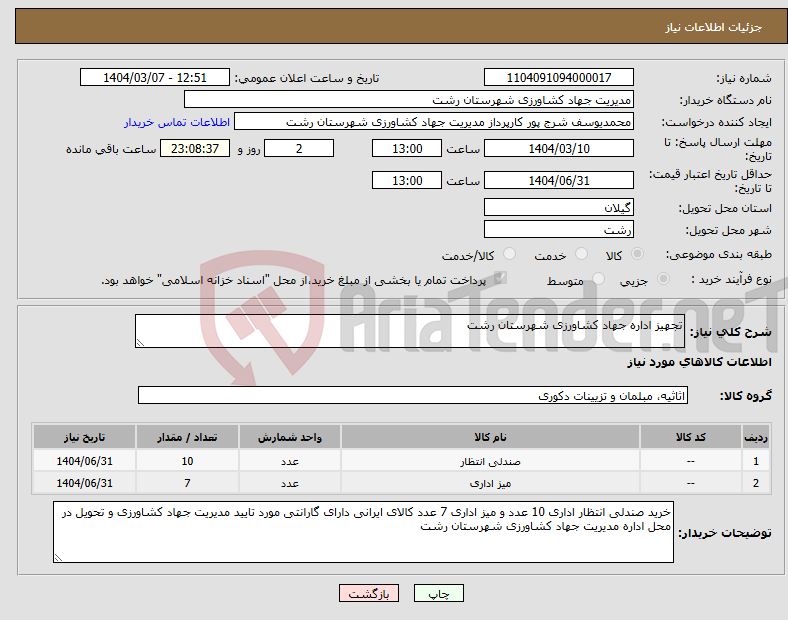Image resolution: width=788 pixels, height=620 pixels.
Task: Click the اطلاعات کالاهای مورد نیاز heading
Action: pyautogui.click(x=699, y=362)
